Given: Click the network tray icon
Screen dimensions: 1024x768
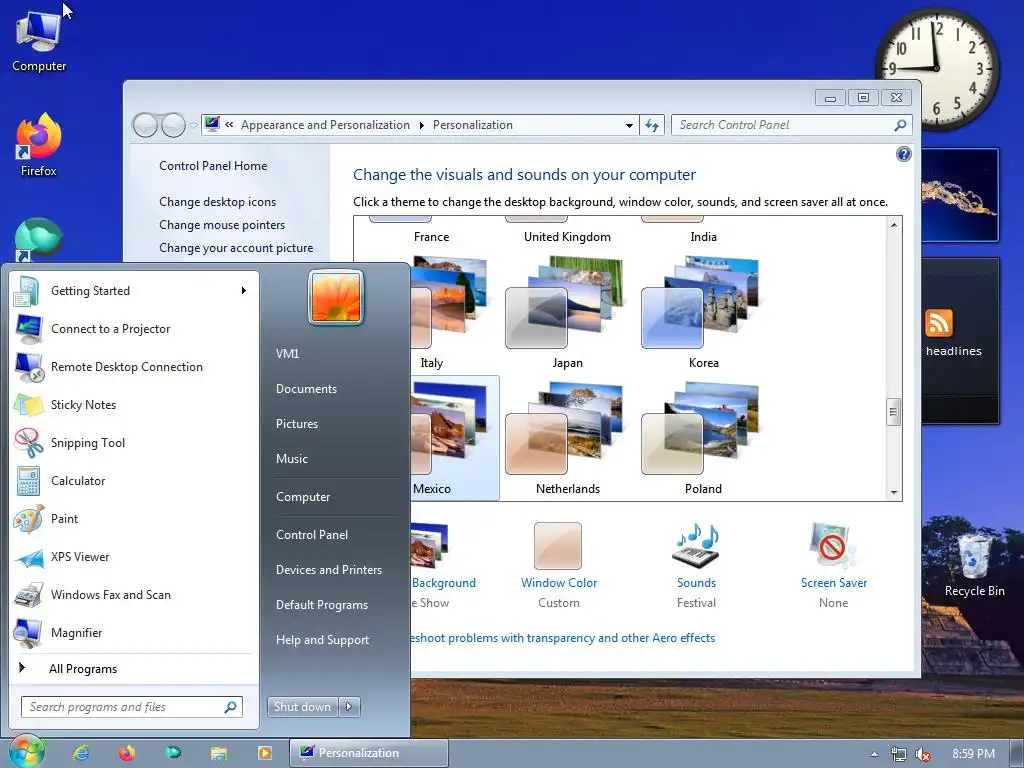Looking at the screenshot, I should point(899,754).
